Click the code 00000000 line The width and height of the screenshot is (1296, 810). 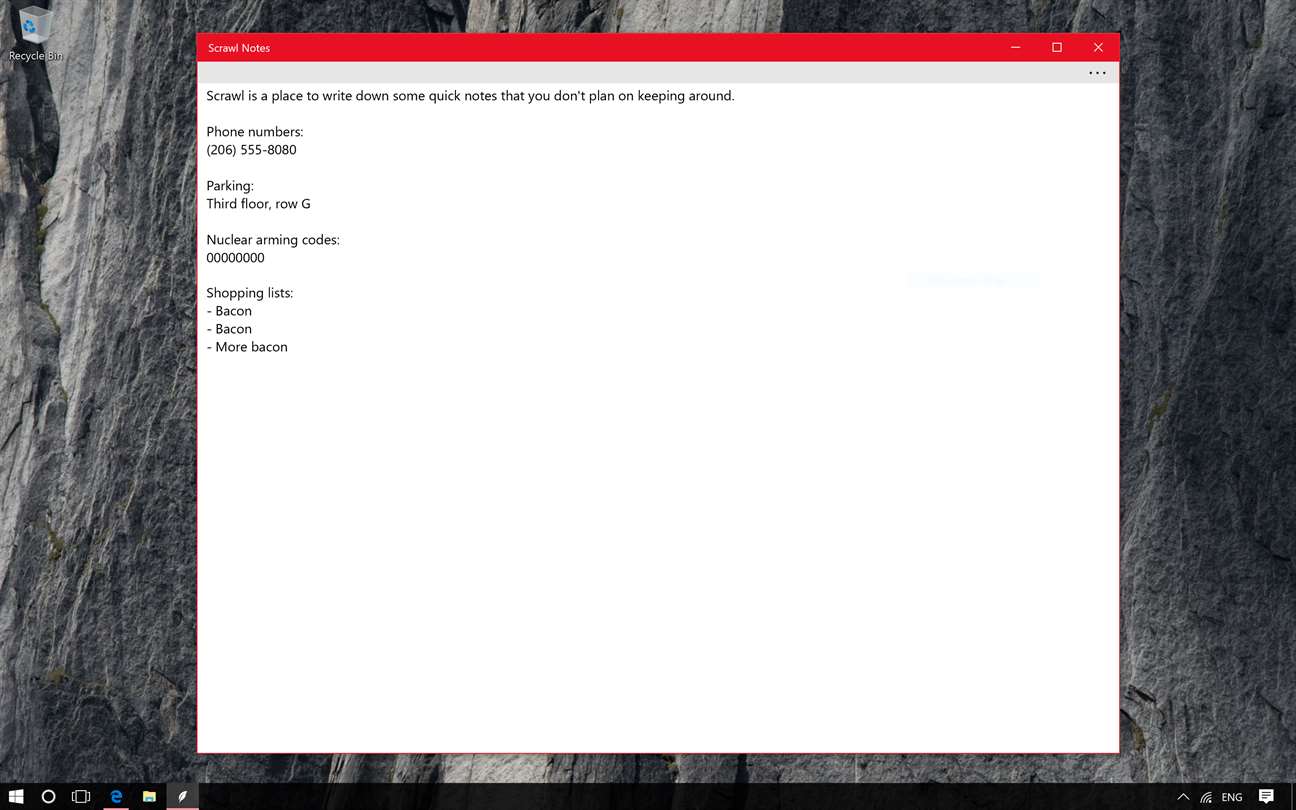coord(235,258)
